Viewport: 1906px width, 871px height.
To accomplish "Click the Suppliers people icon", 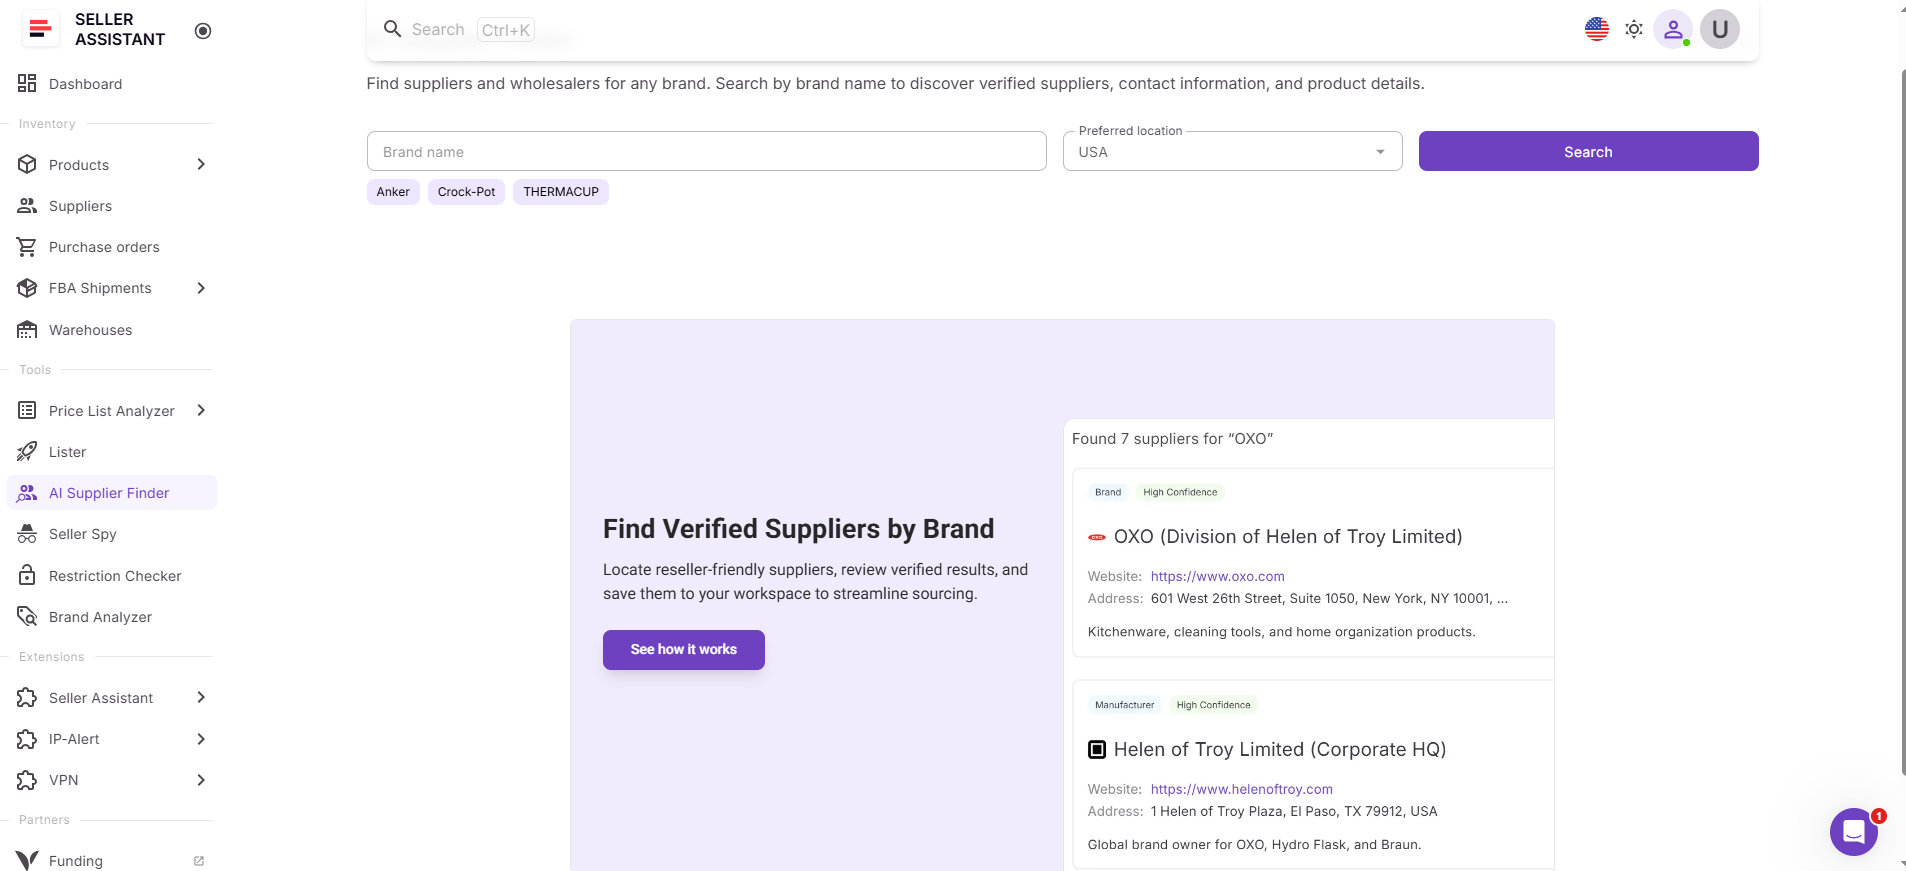I will tap(27, 205).
